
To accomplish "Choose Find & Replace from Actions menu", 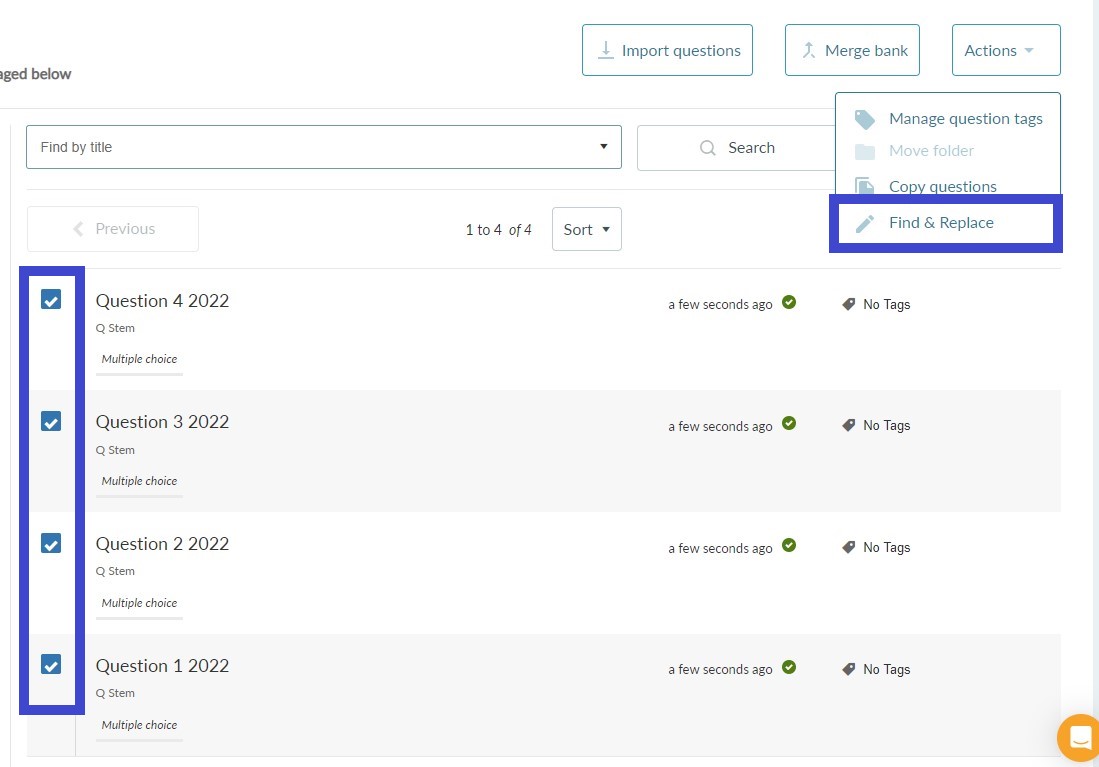I will pyautogui.click(x=946, y=224).
